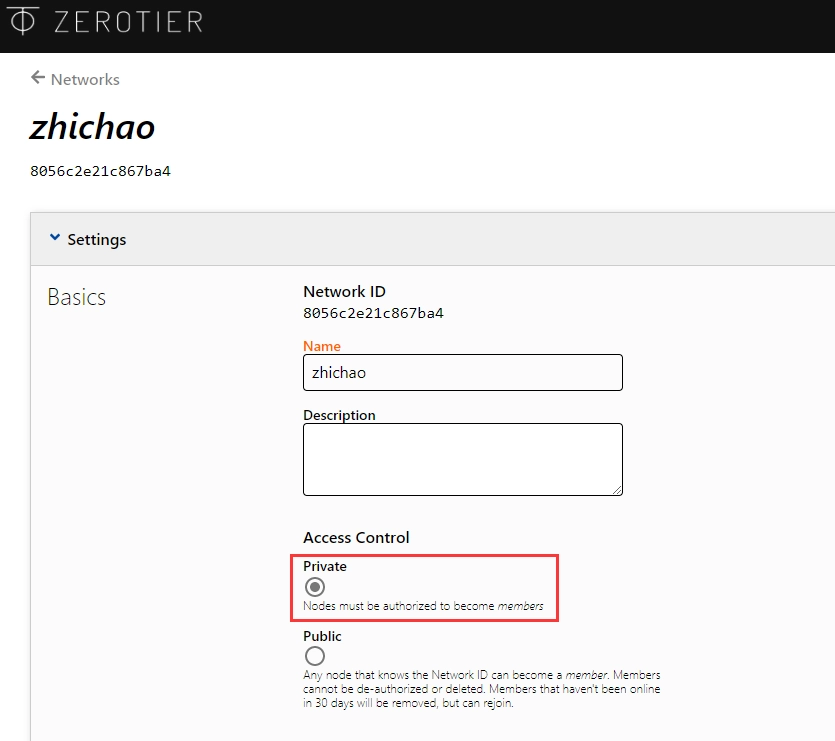
Task: Click the Private option label
Action: tap(325, 566)
